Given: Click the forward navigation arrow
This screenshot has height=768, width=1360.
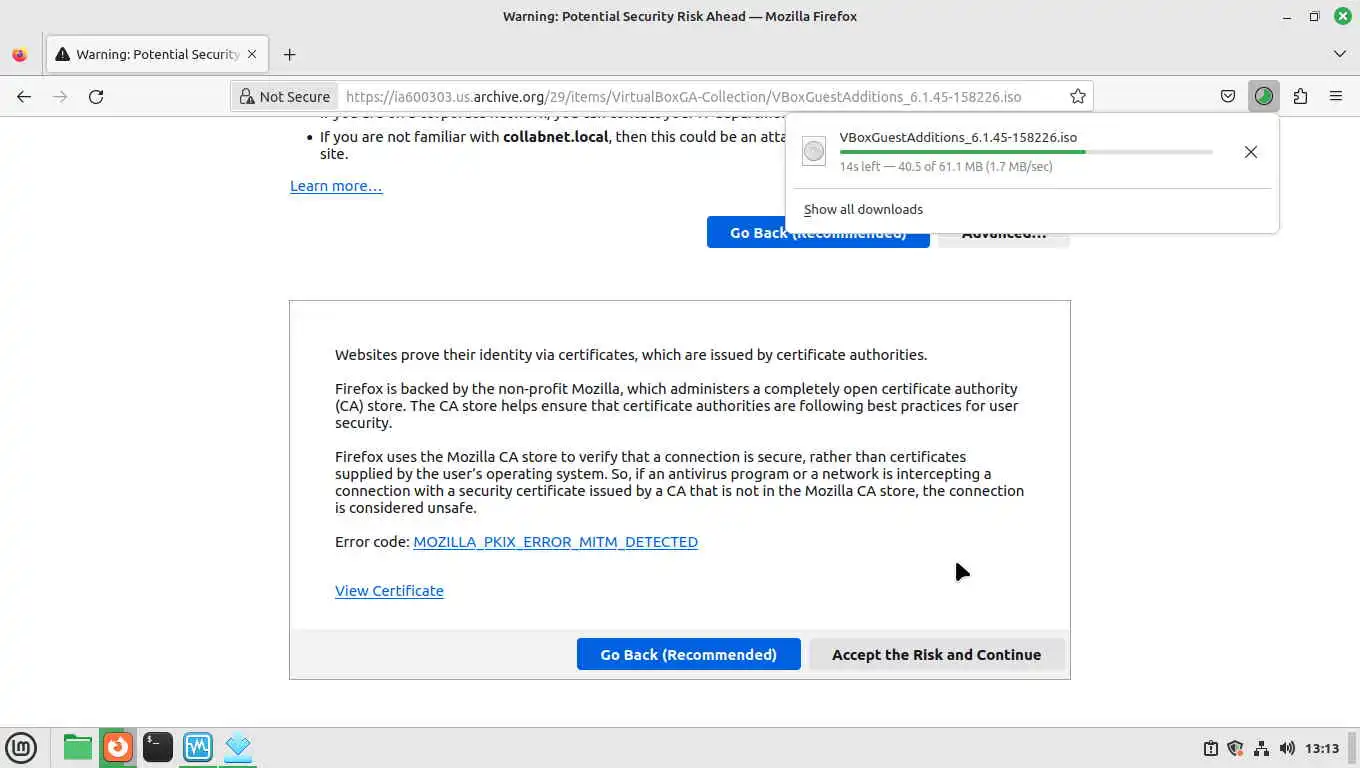Looking at the screenshot, I should click(60, 97).
